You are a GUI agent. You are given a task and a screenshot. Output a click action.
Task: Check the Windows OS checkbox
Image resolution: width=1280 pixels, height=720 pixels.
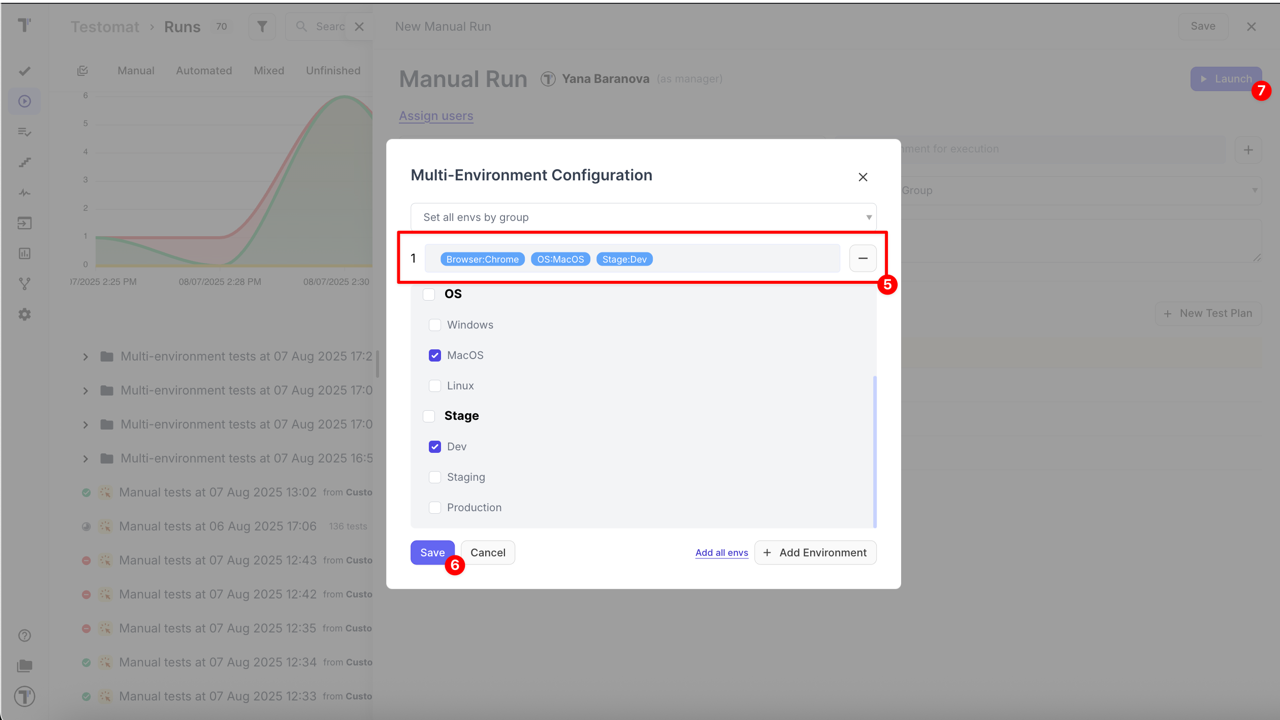coord(435,325)
